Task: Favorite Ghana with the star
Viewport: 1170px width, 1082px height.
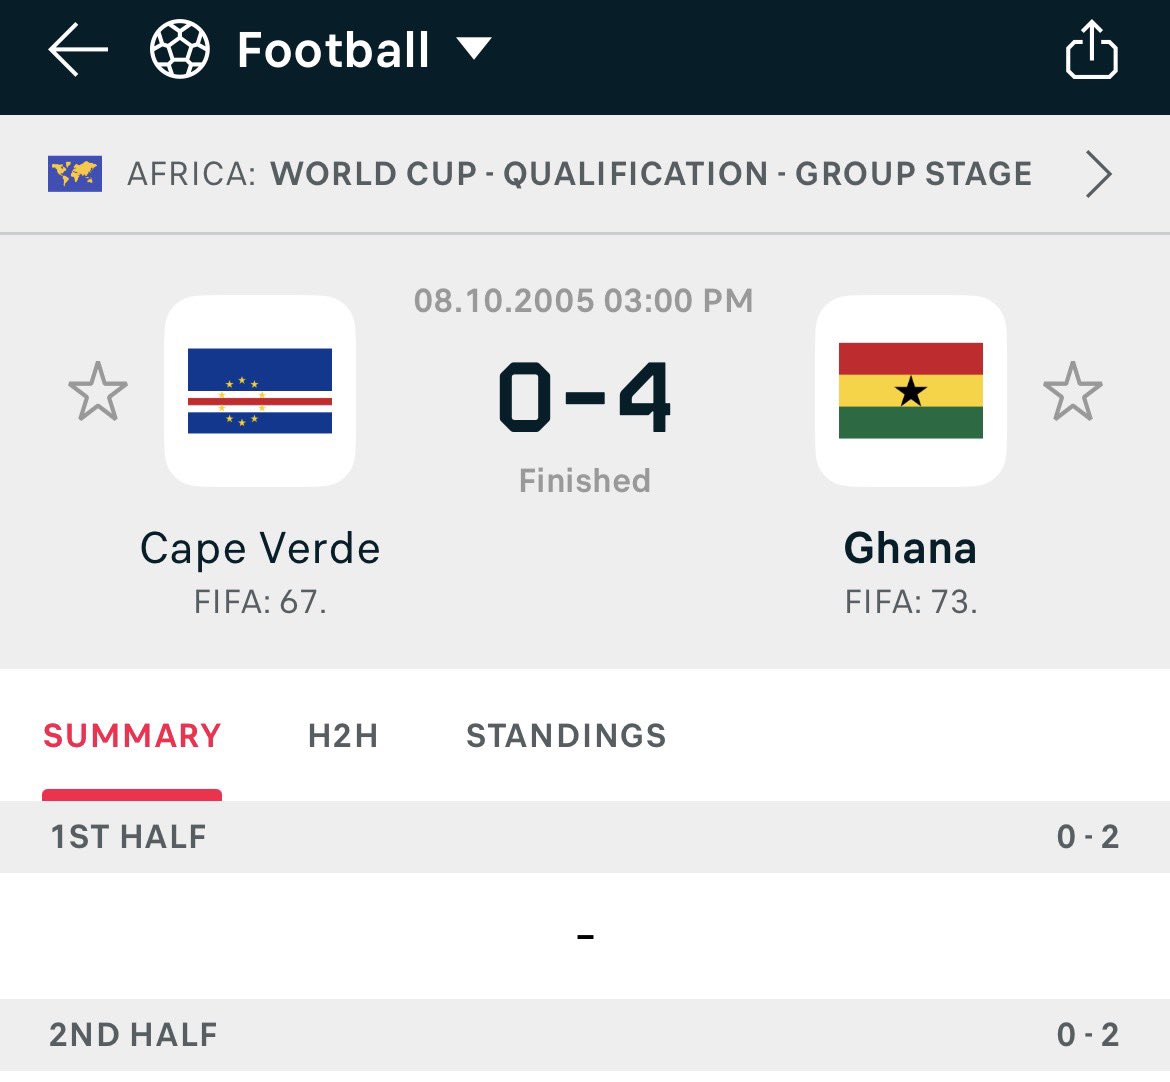Action: pyautogui.click(x=1072, y=392)
